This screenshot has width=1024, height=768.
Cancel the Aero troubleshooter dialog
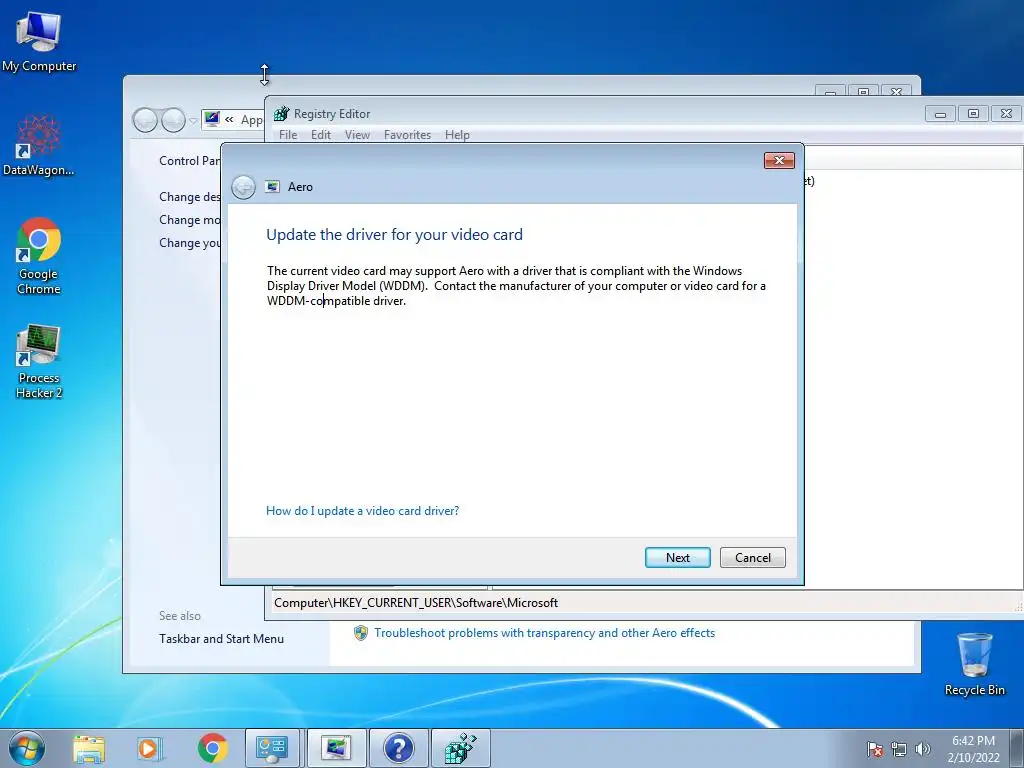752,558
